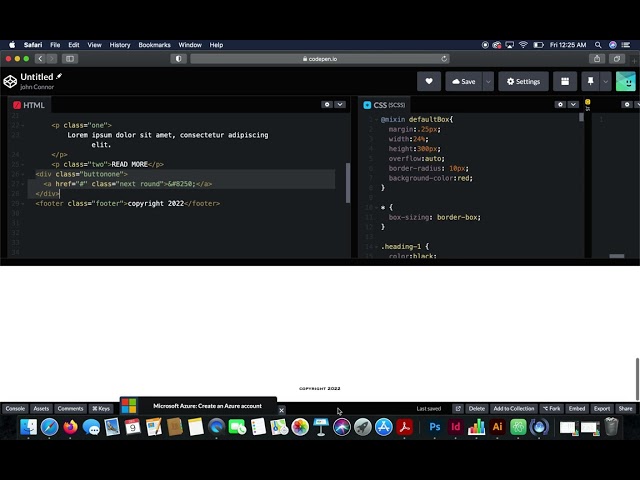Collapse the @mixin defaultBox fold arrow
This screenshot has width=640, height=480.
pos(376,120)
